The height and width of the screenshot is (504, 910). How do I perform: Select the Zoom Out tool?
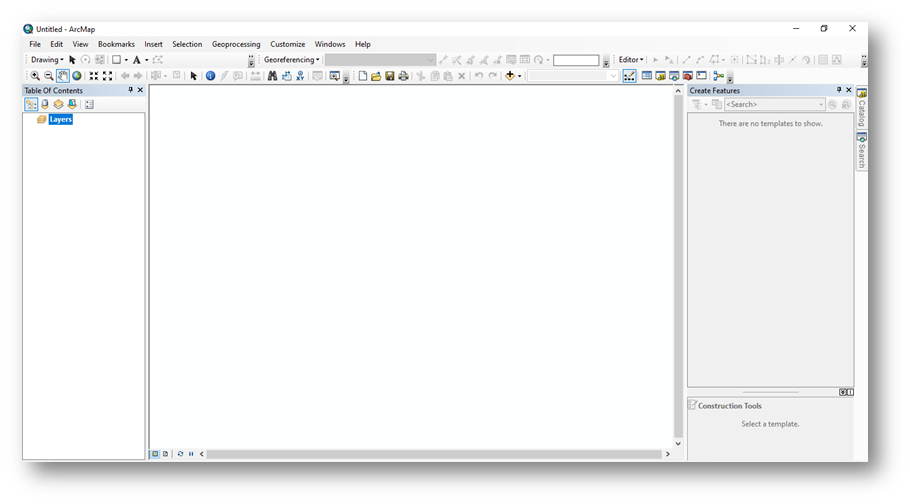click(49, 76)
